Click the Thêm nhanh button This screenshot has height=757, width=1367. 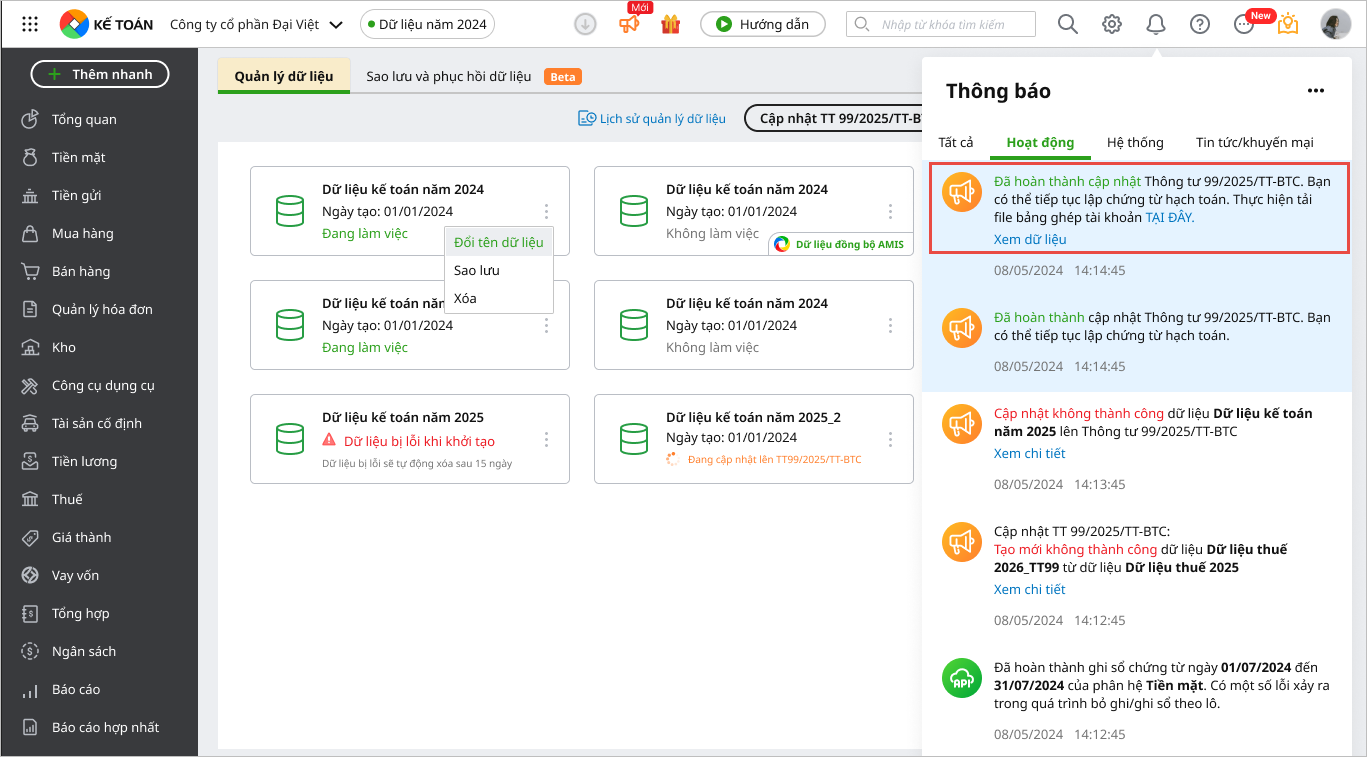(x=100, y=74)
